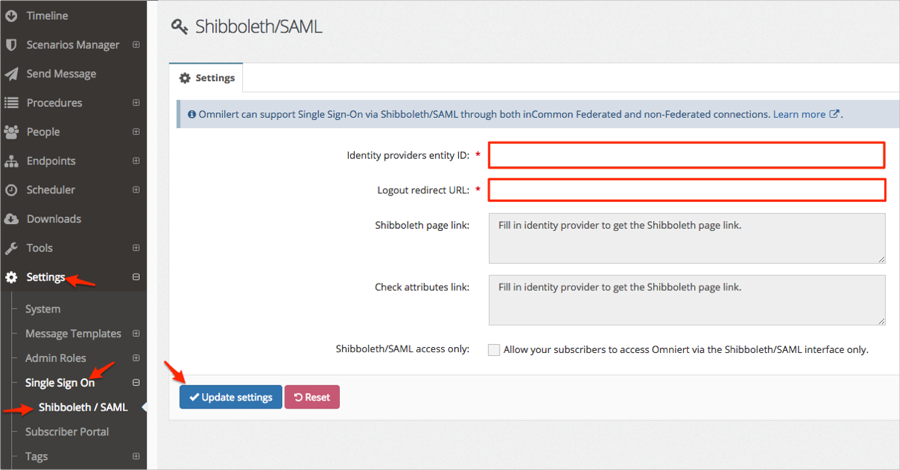Open Subscriber Portal settings page
The width and height of the screenshot is (900, 470).
click(67, 432)
